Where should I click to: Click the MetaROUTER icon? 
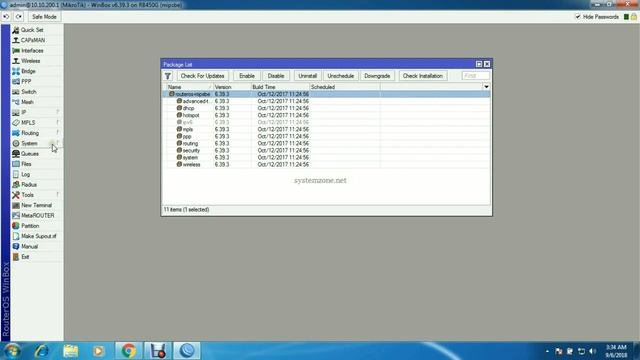[16, 215]
